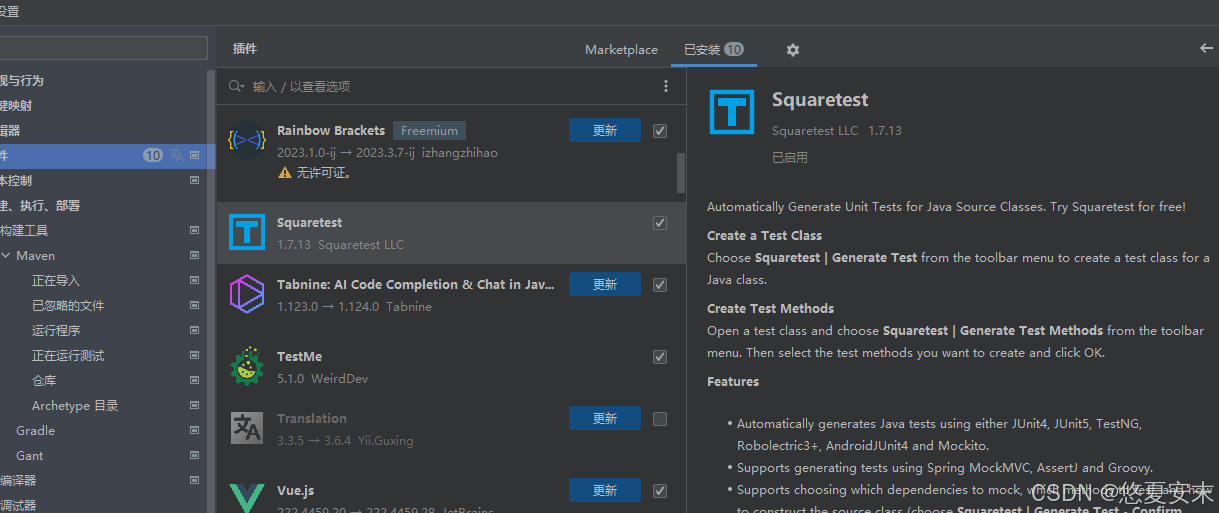
Task: Click the back arrow at top right
Action: click(1206, 48)
